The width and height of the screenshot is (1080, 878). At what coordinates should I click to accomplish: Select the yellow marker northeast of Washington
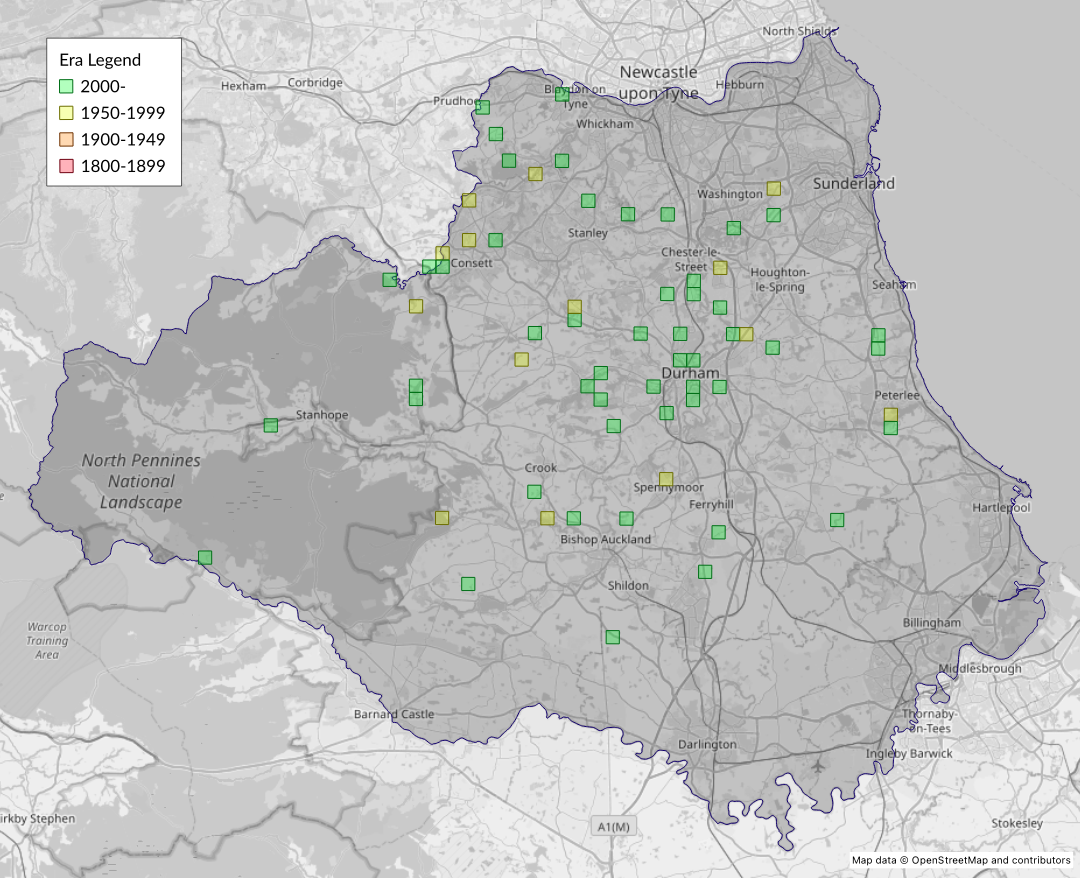coord(773,188)
